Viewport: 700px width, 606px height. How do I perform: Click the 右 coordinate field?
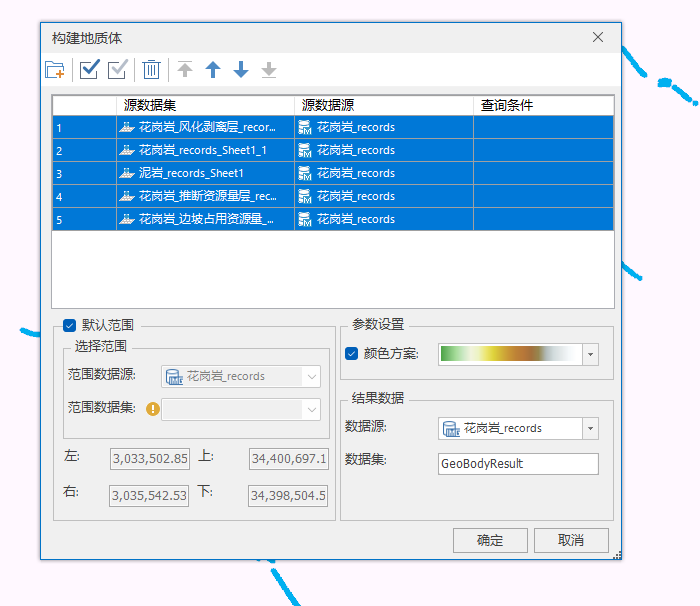[x=149, y=496]
